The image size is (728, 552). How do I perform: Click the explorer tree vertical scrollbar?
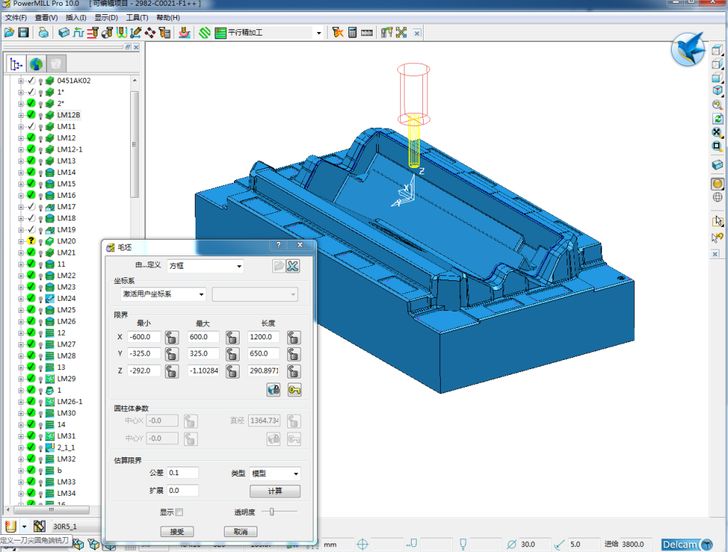[135, 144]
